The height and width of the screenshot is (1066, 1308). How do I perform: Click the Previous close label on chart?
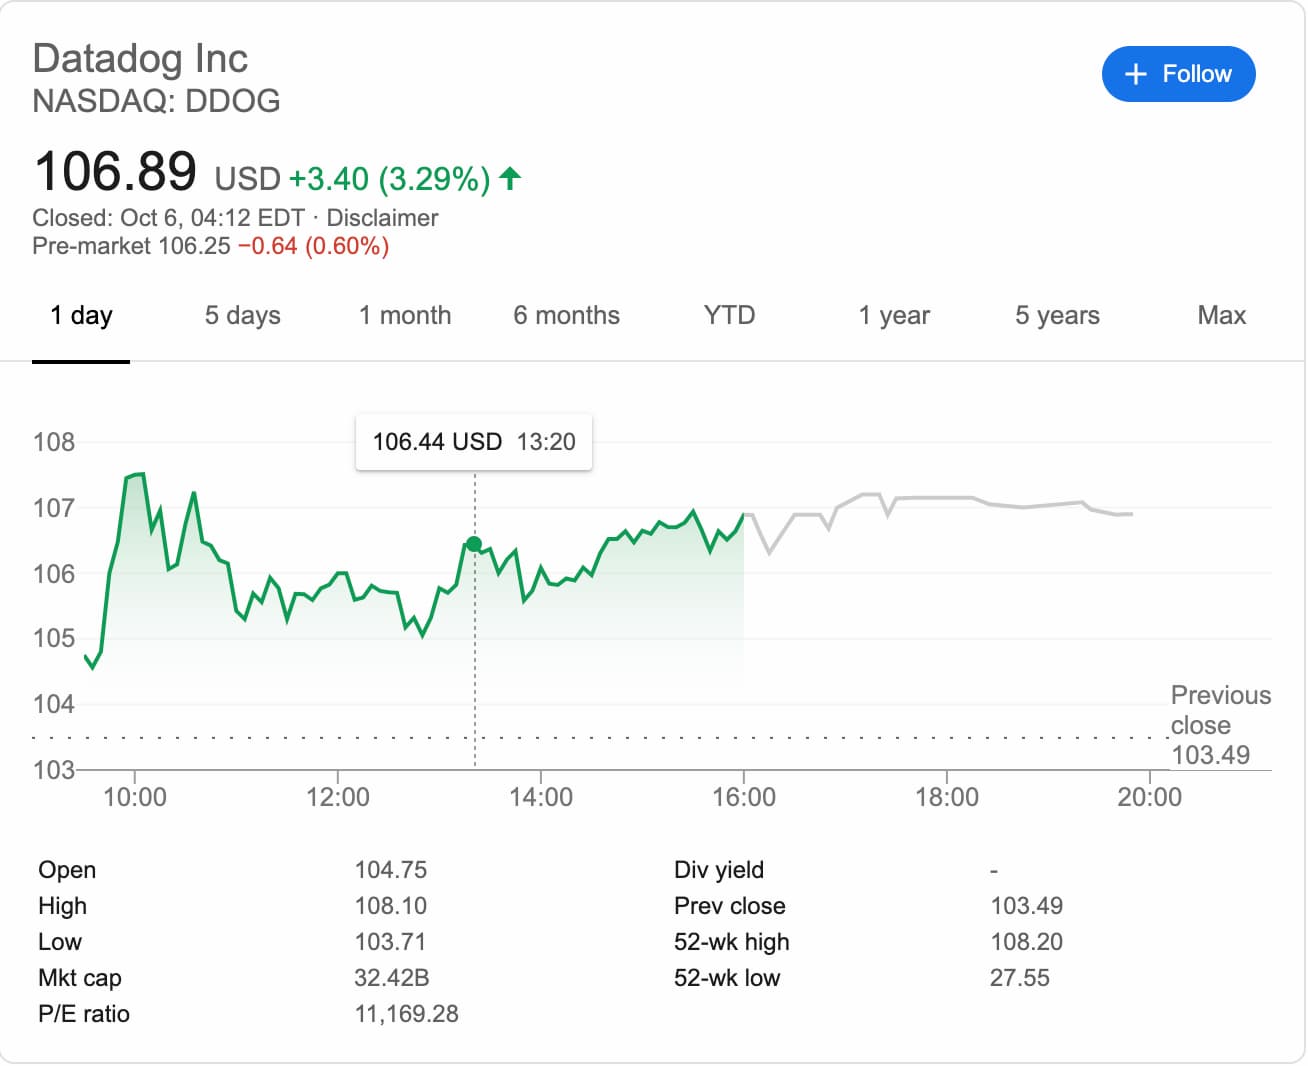tap(1220, 710)
